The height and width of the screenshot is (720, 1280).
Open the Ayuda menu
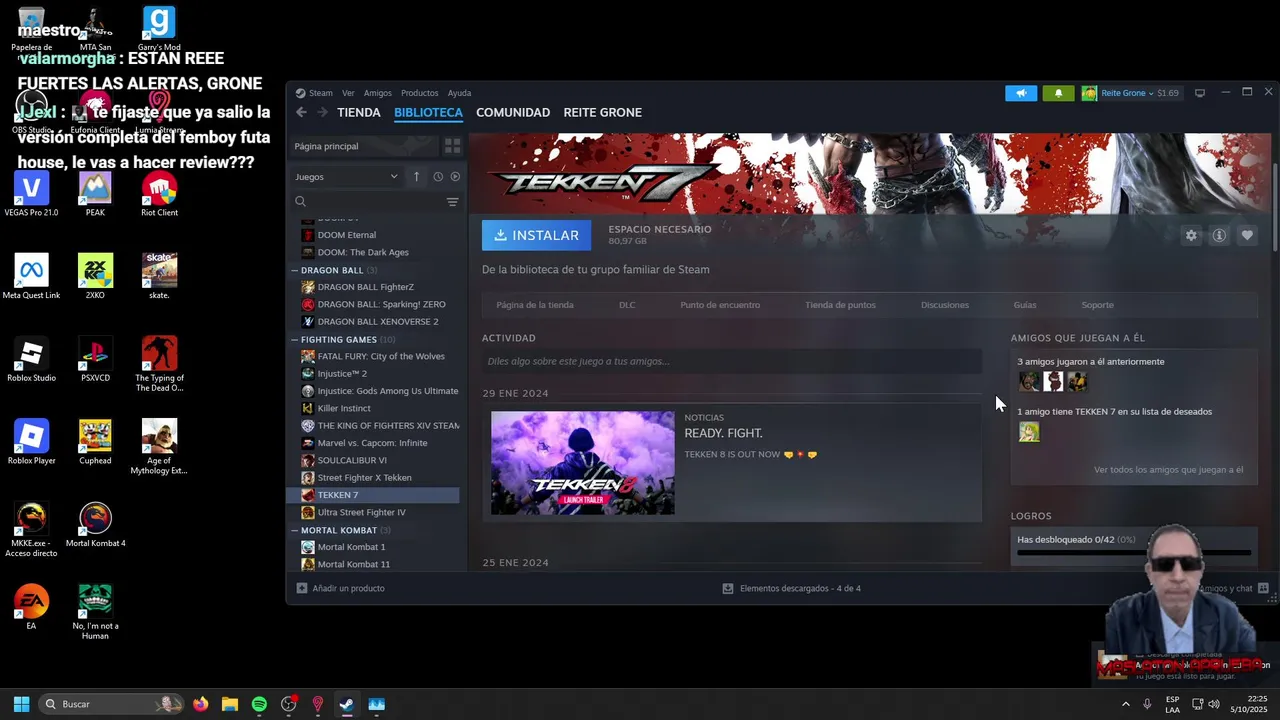click(x=459, y=93)
